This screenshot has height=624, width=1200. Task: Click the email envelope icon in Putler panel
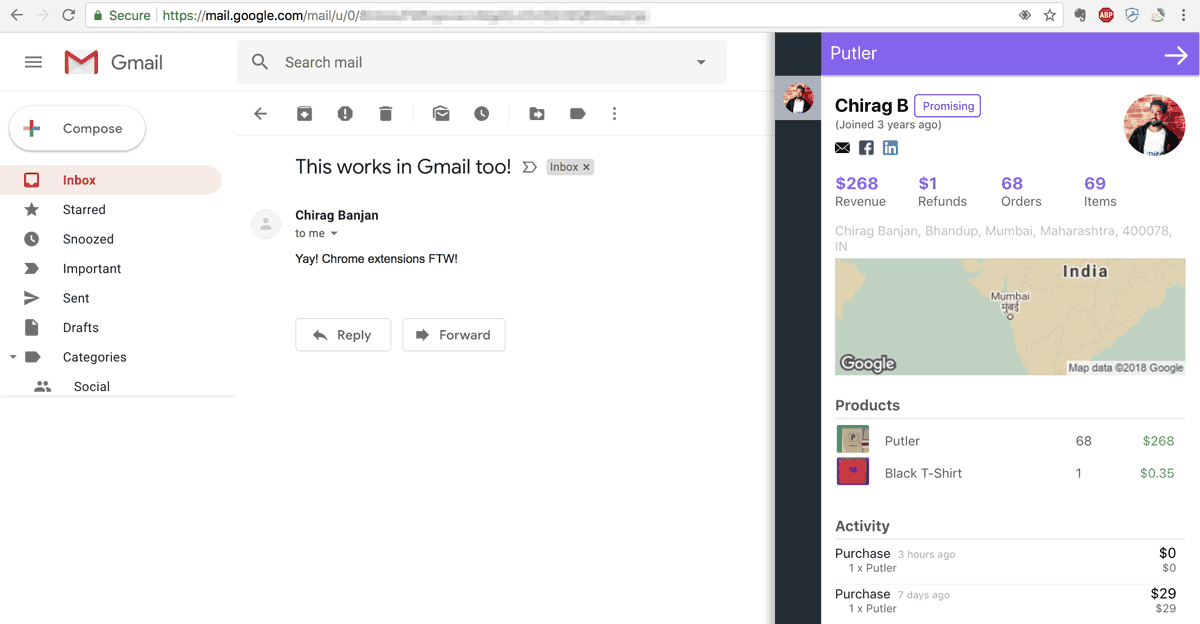tap(842, 147)
